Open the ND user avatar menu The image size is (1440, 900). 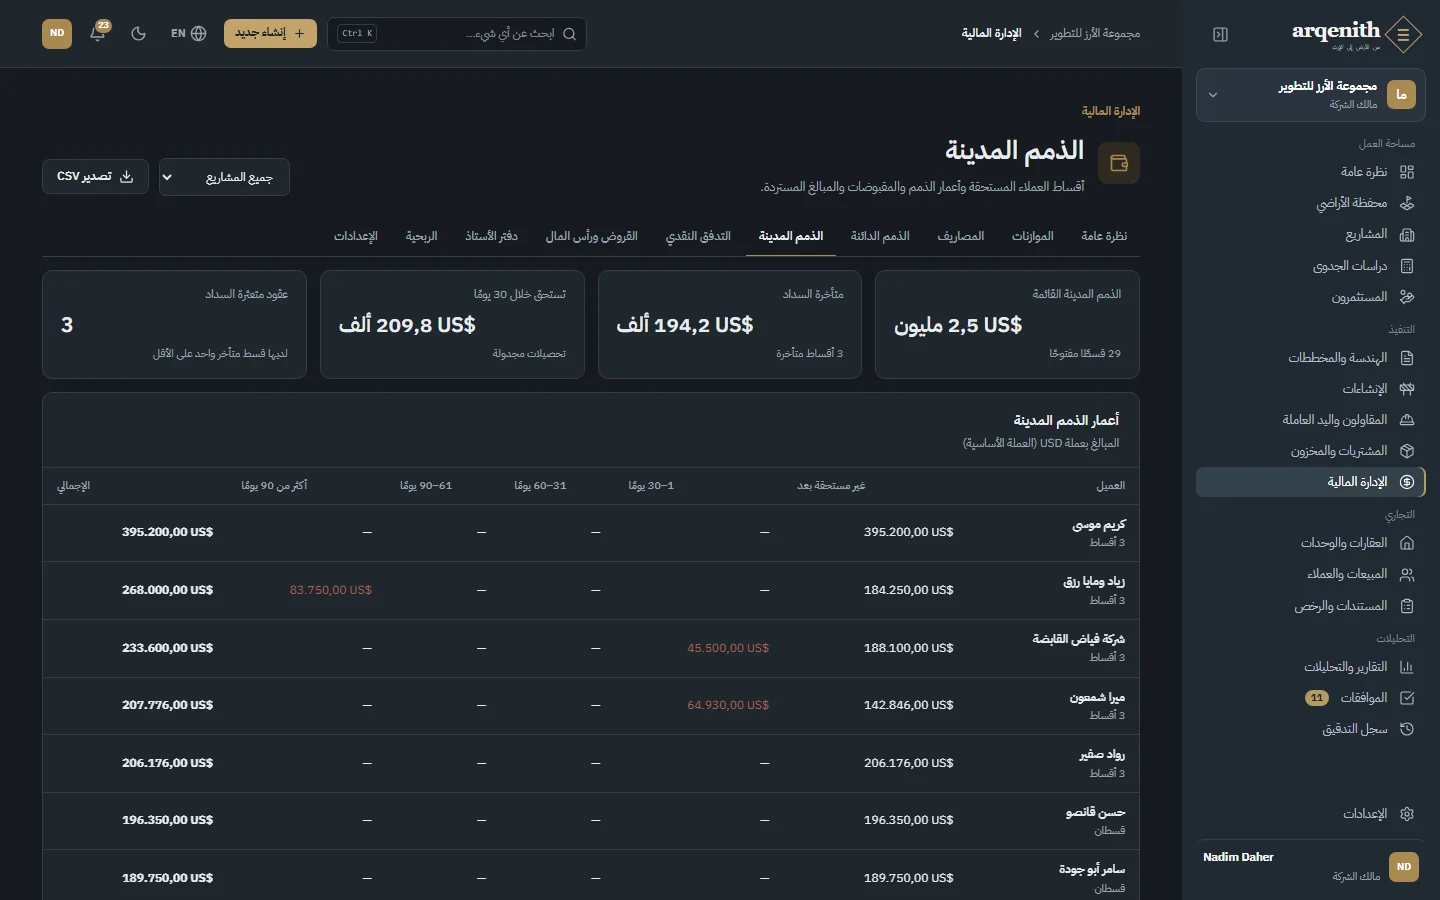pyautogui.click(x=57, y=33)
